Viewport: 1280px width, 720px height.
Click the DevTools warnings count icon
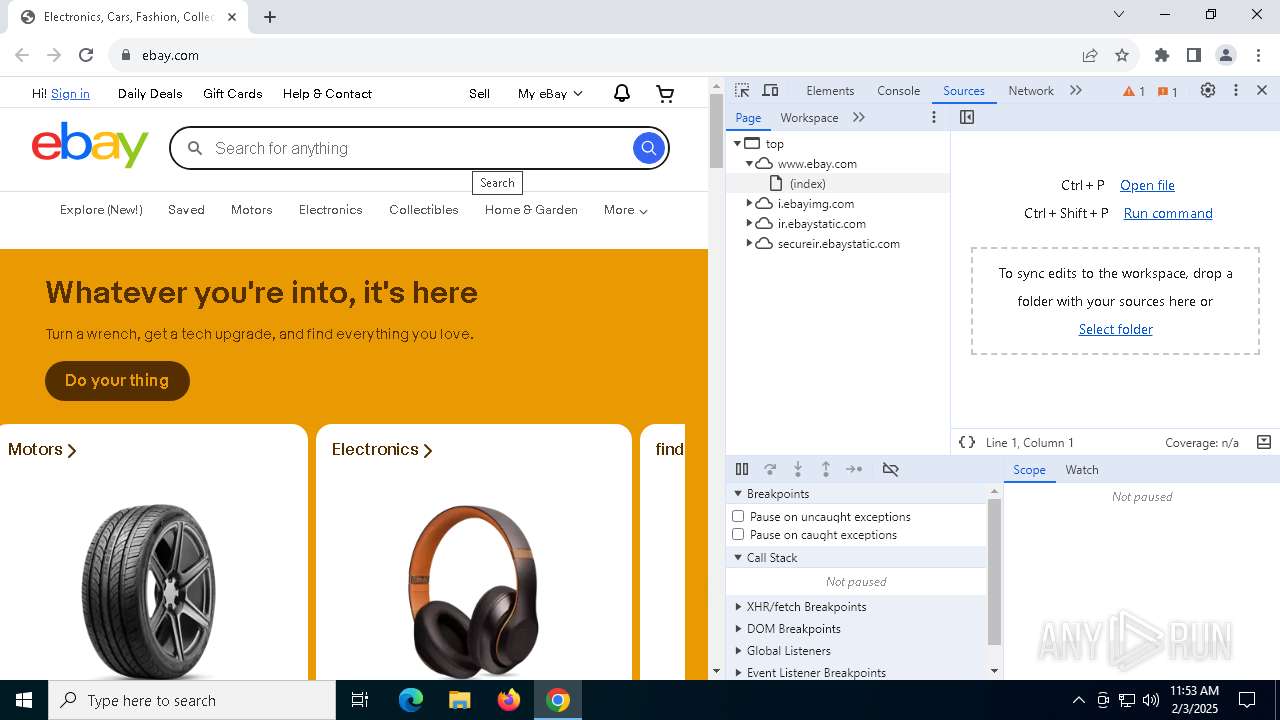[1134, 91]
